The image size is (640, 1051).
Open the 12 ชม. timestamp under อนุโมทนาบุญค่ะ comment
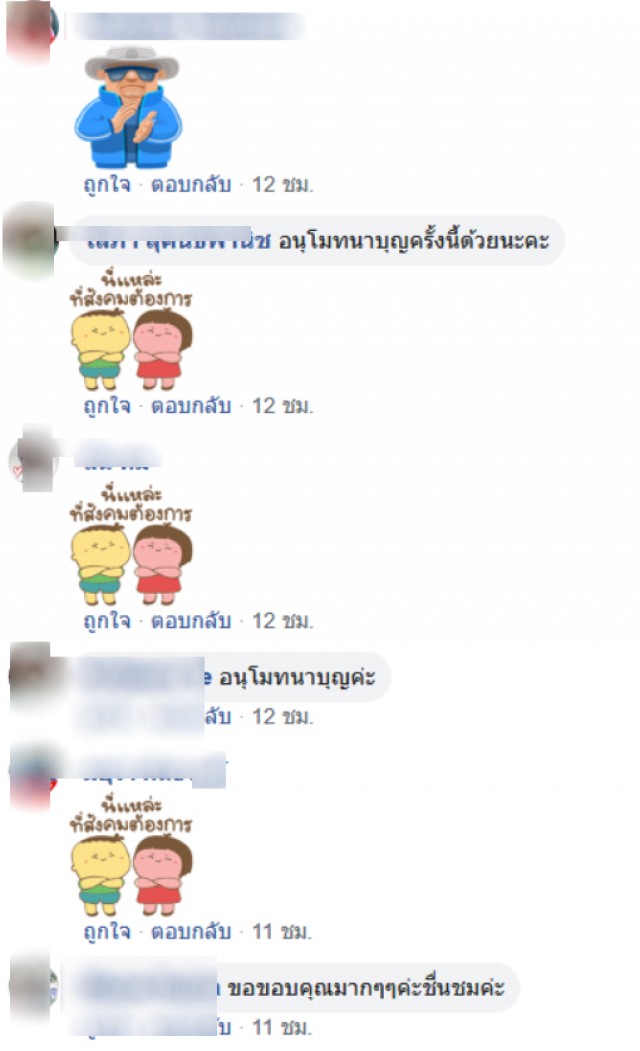point(282,717)
